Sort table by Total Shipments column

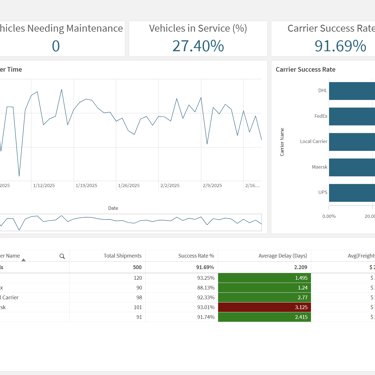point(122,256)
